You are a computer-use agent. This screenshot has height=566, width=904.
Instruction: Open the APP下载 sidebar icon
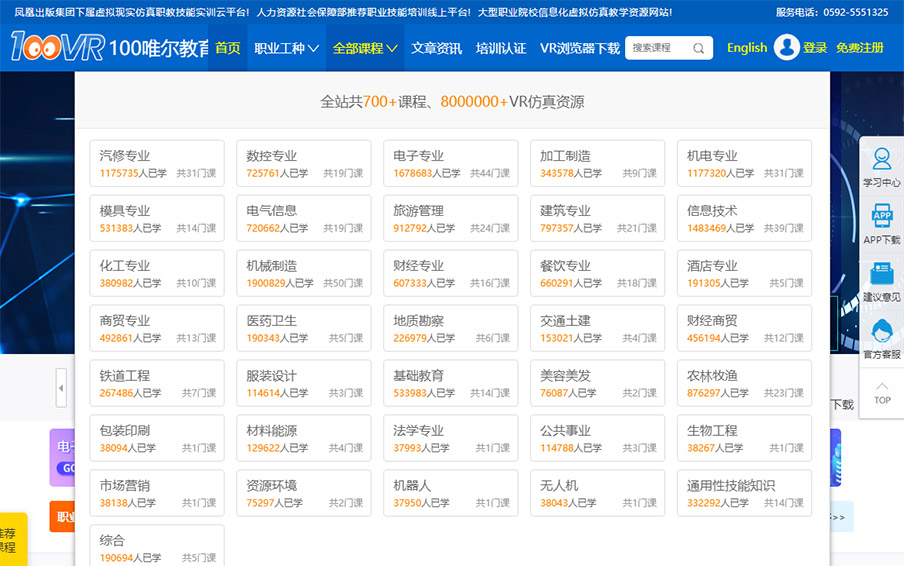[881, 224]
